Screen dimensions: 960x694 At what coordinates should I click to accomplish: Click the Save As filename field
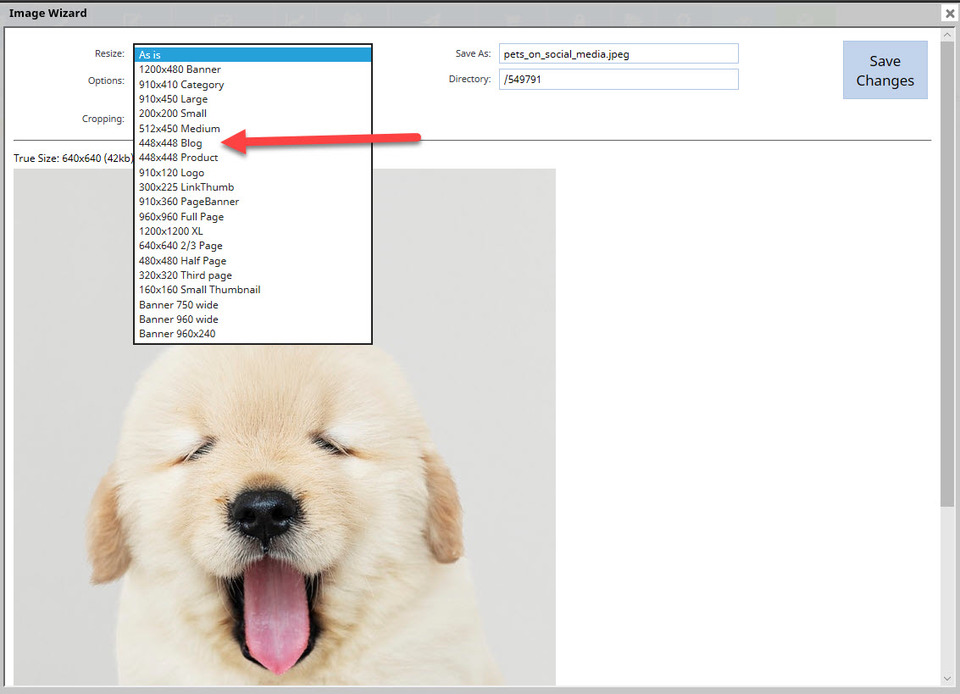[x=618, y=54]
